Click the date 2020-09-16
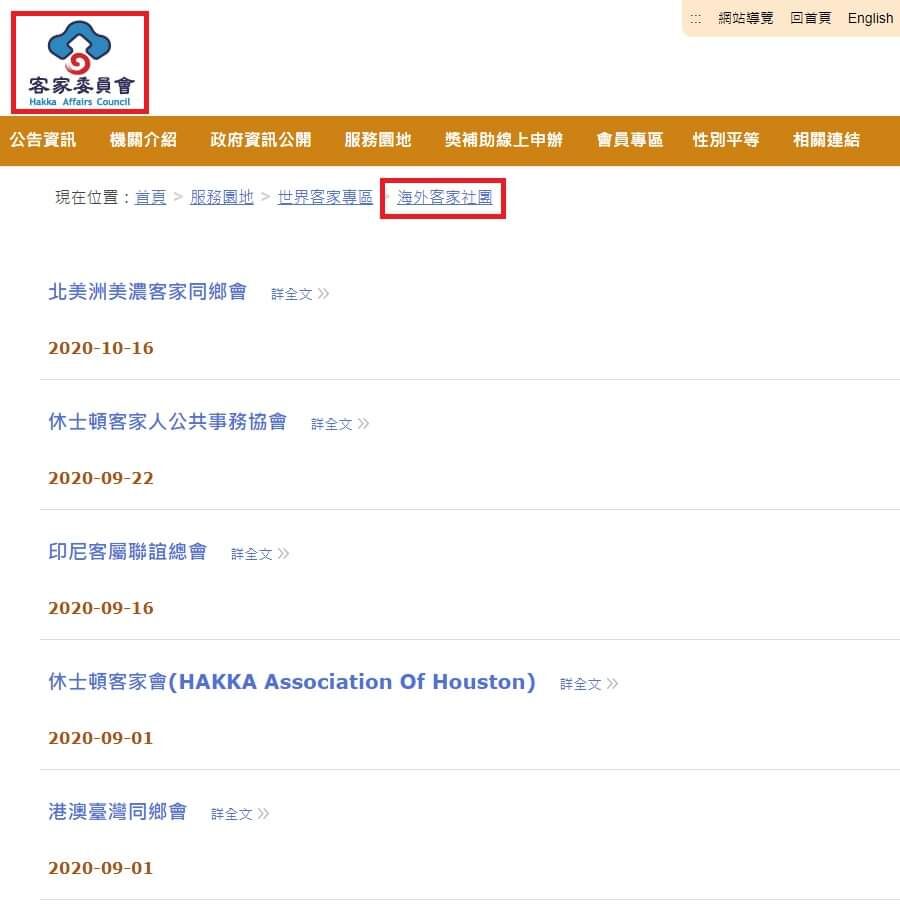Image resolution: width=900 pixels, height=906 pixels. pos(101,608)
